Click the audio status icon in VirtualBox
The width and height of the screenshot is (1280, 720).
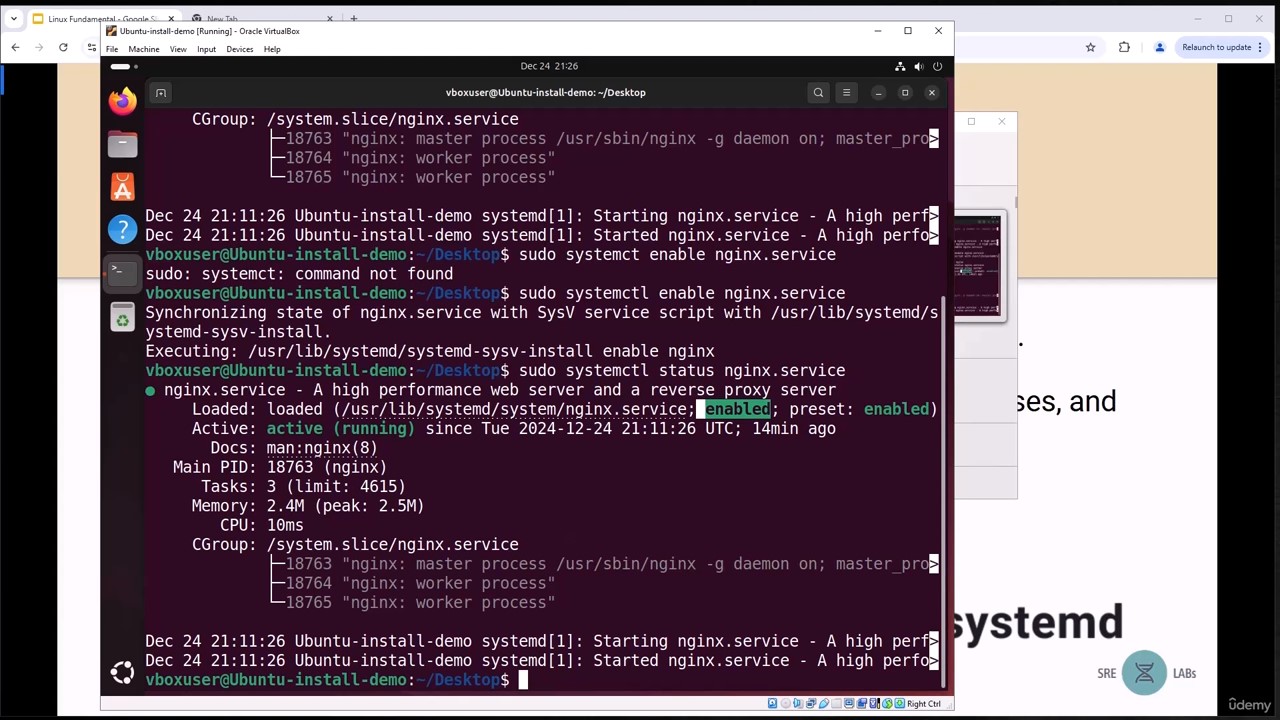click(798, 704)
